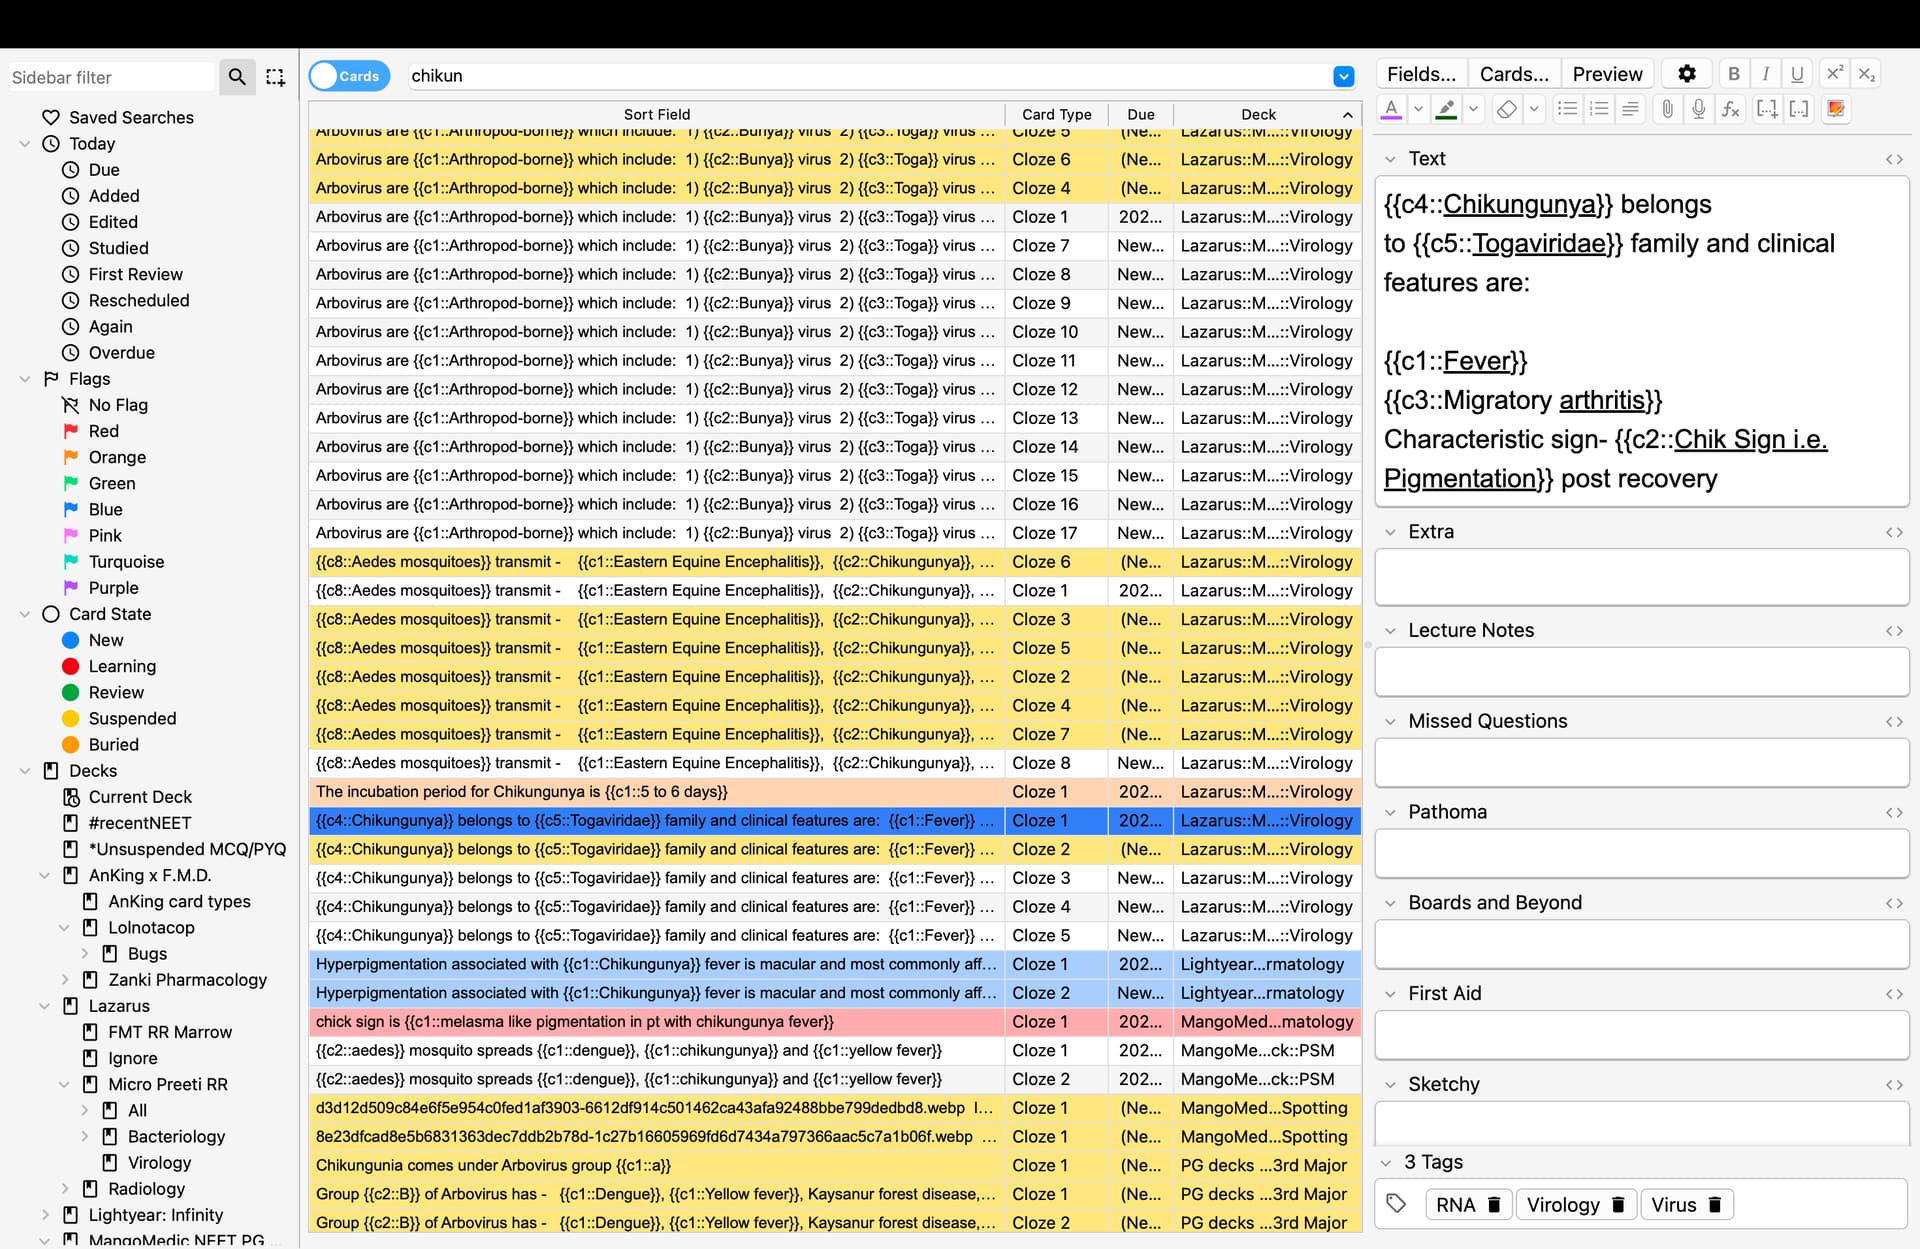Open the search history dropdown arrow
This screenshot has height=1249, width=1920.
1343,76
